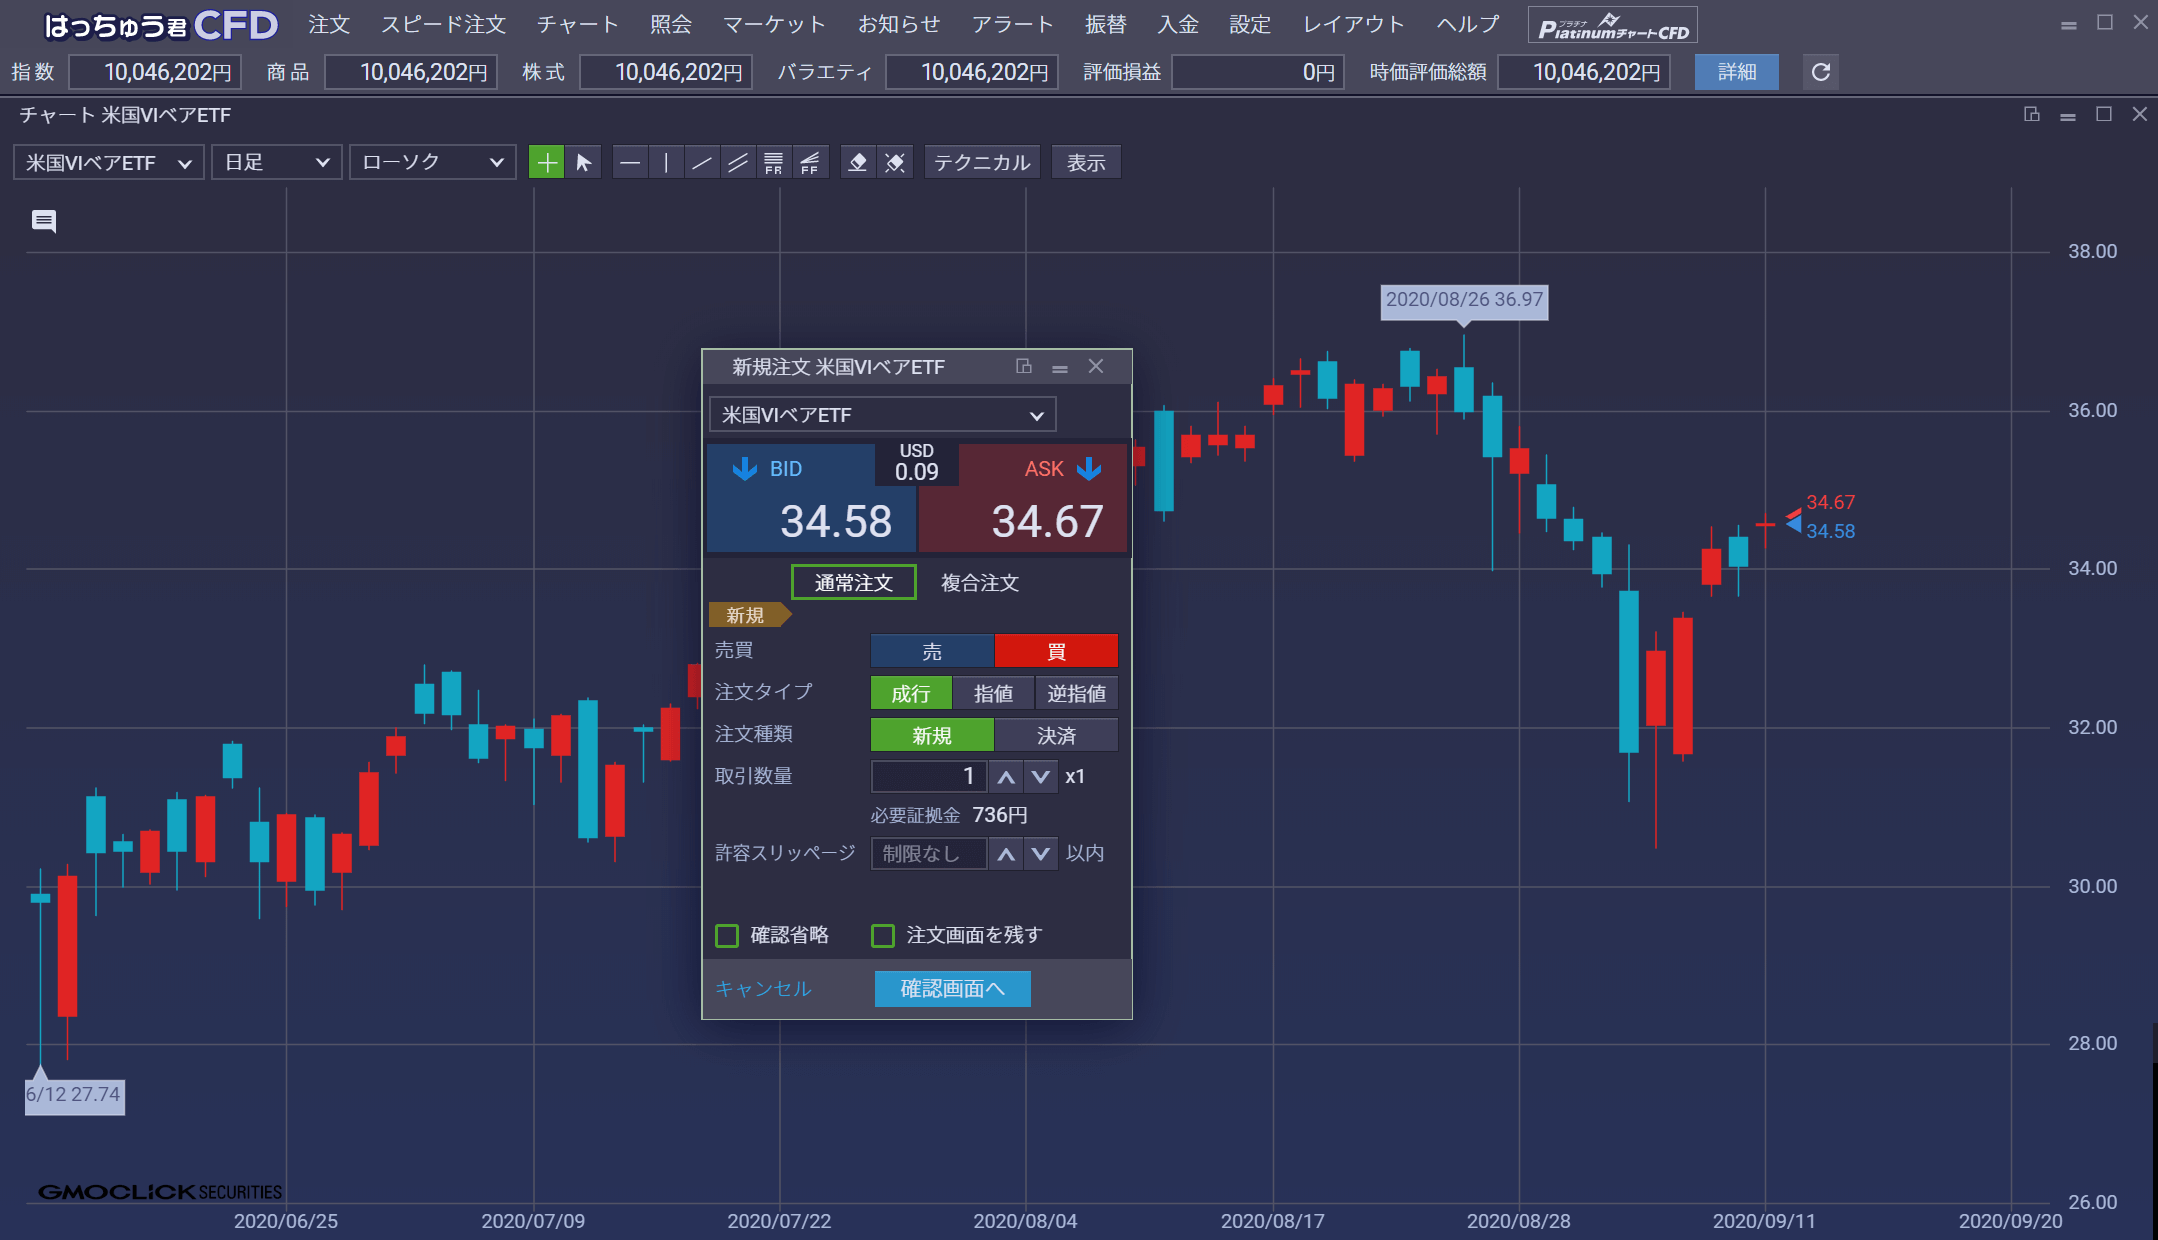
Task: Select 決済 settlement order kind
Action: (x=1056, y=735)
